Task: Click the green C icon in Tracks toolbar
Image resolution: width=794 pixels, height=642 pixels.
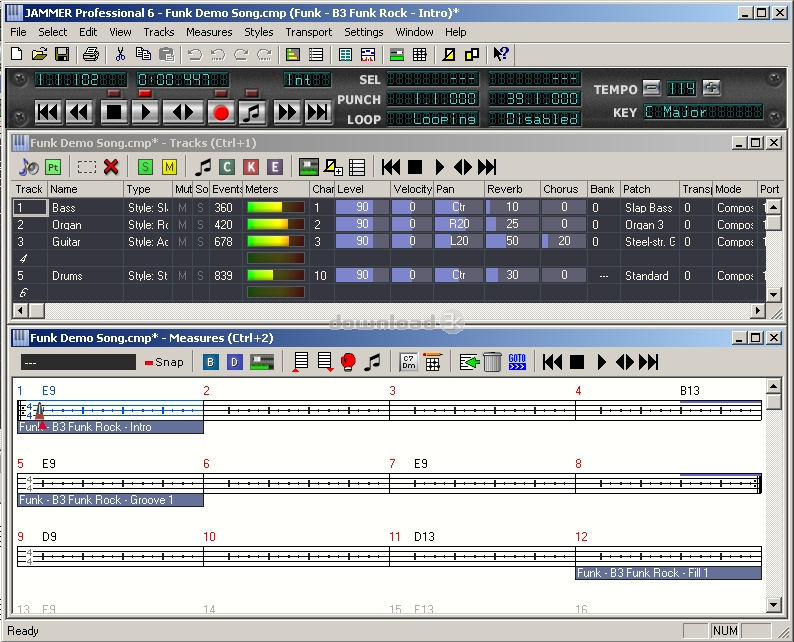Action: tap(227, 167)
